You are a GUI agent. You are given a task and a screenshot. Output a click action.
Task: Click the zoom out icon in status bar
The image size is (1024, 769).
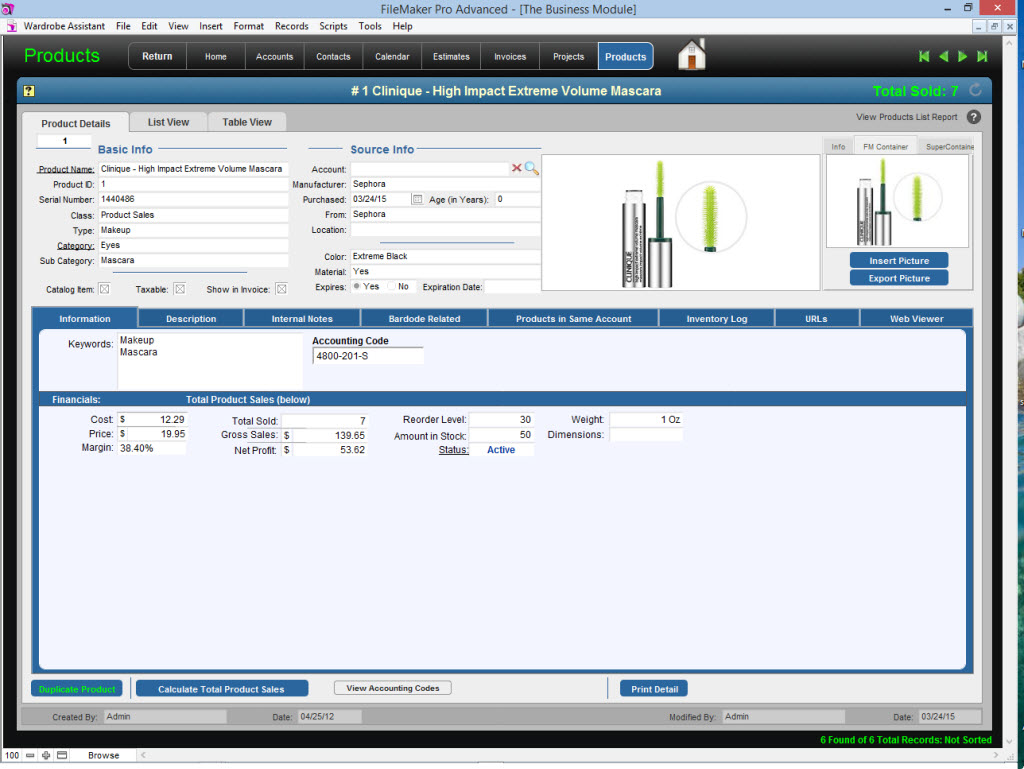30,755
